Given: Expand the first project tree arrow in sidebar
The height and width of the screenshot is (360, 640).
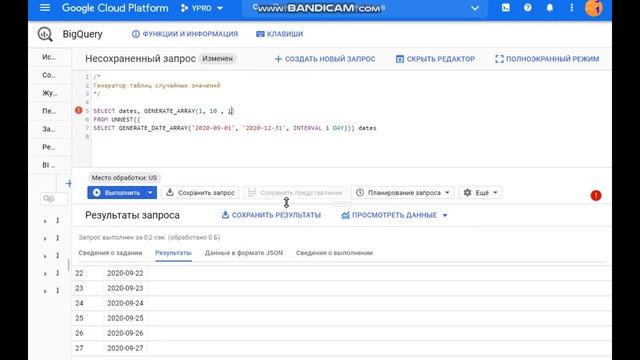Looking at the screenshot, I should coord(45,221).
